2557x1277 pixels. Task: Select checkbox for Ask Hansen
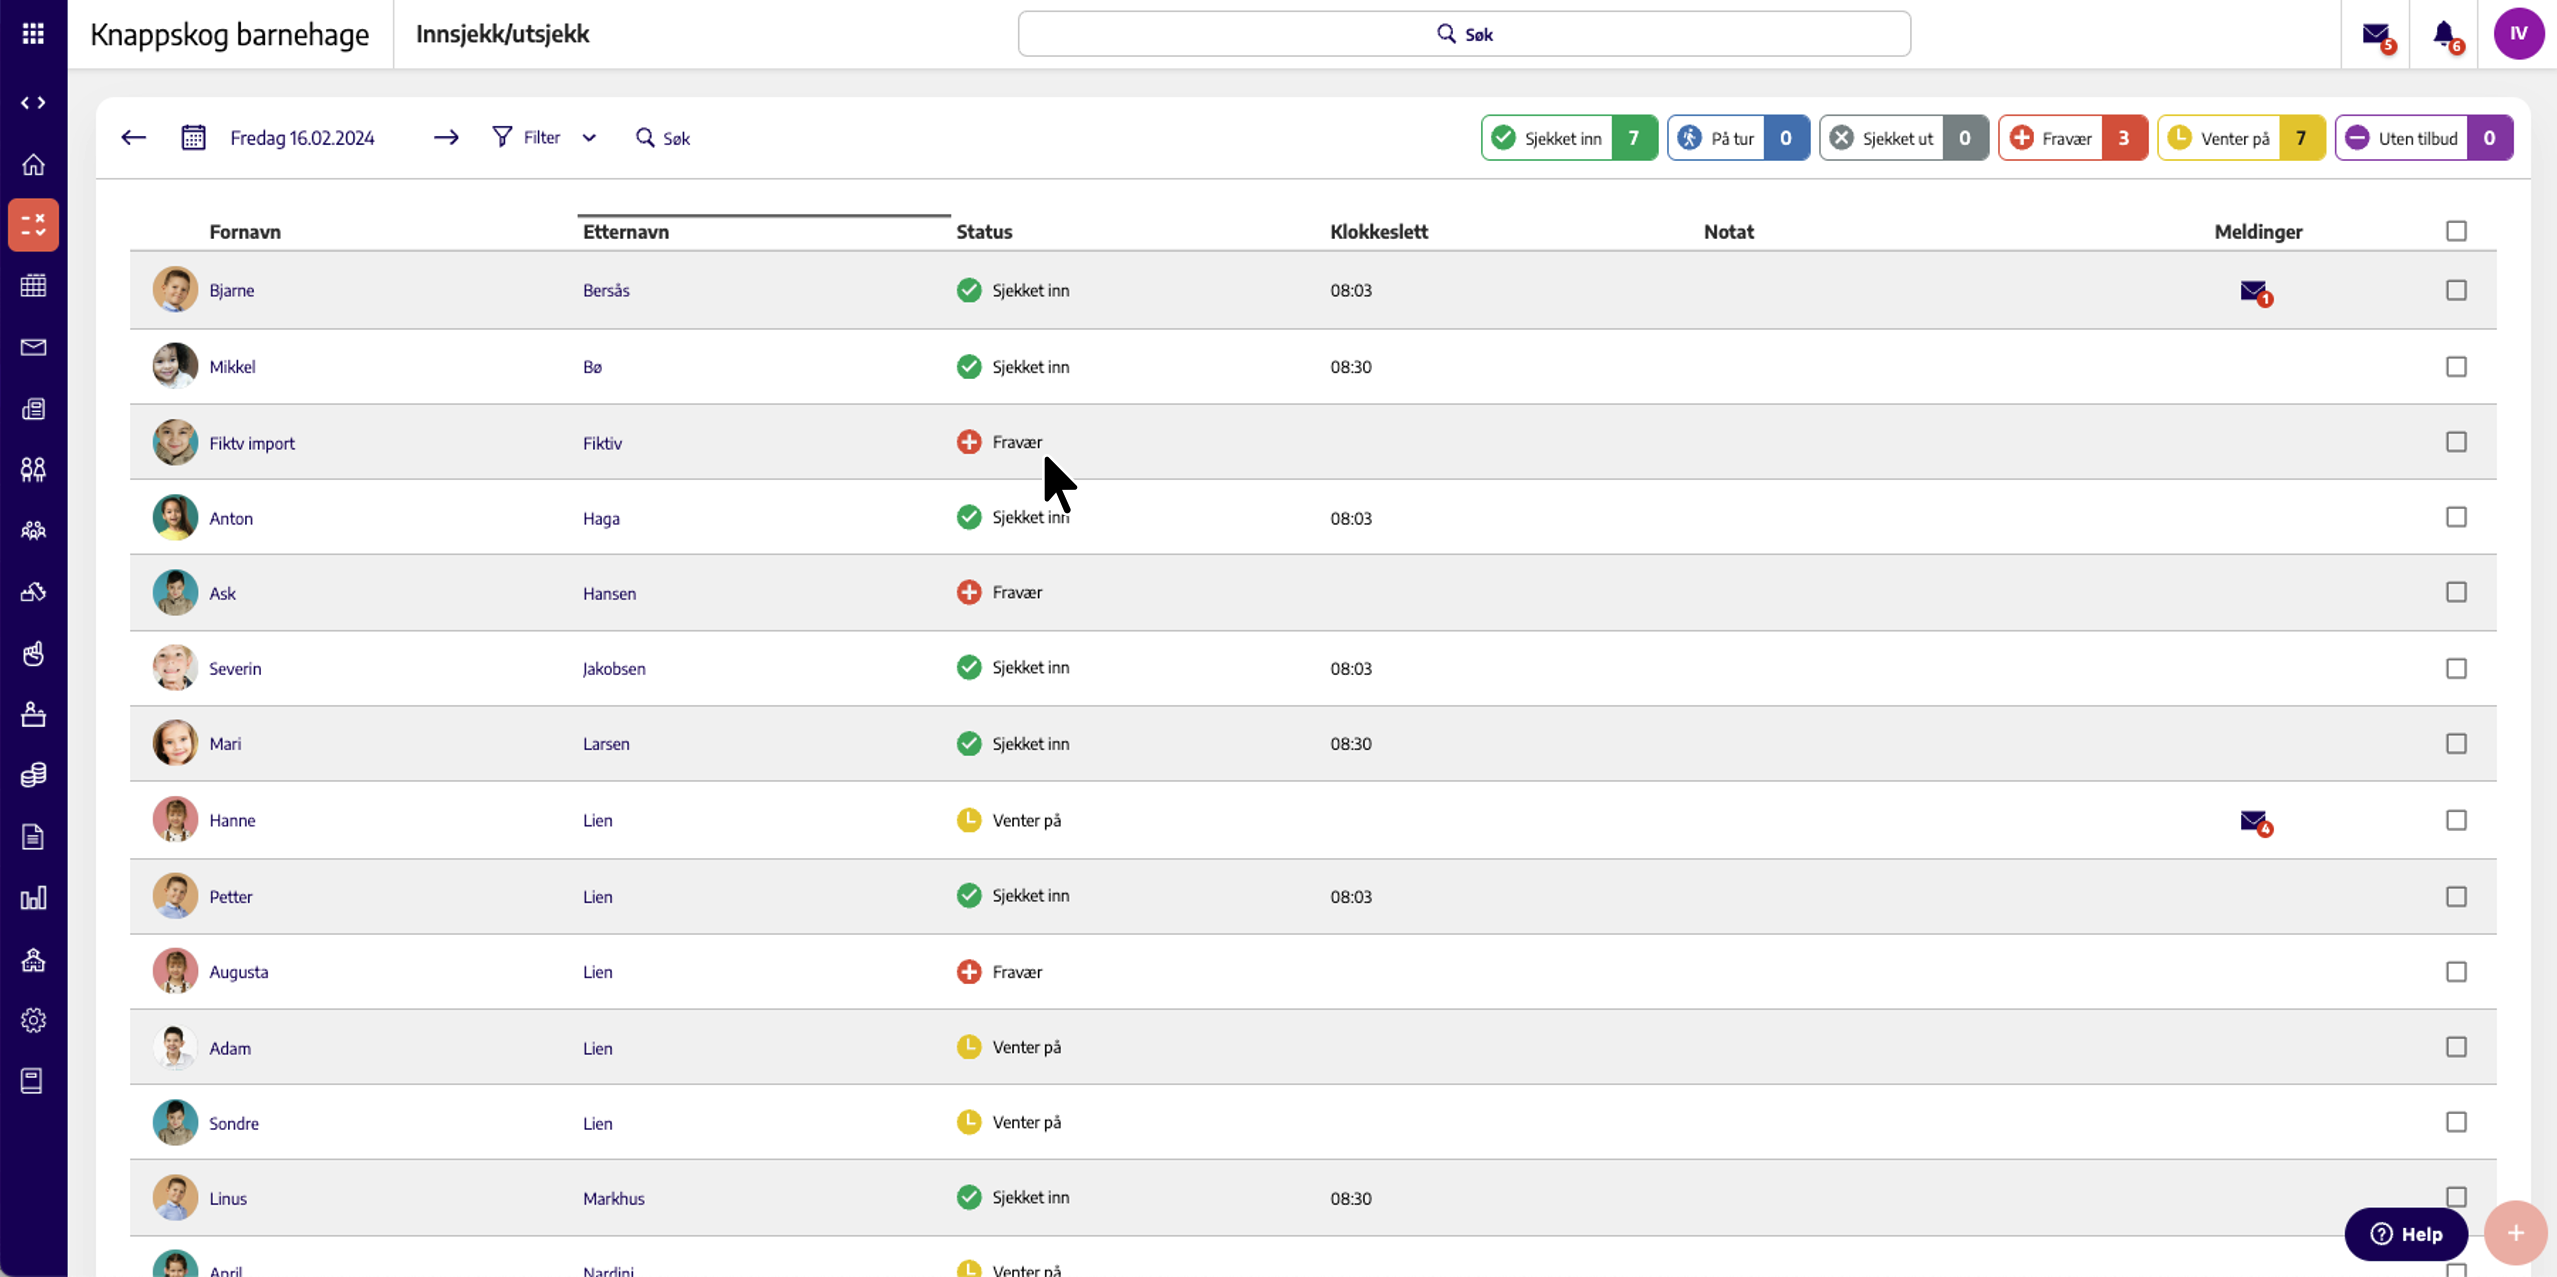click(x=2456, y=592)
